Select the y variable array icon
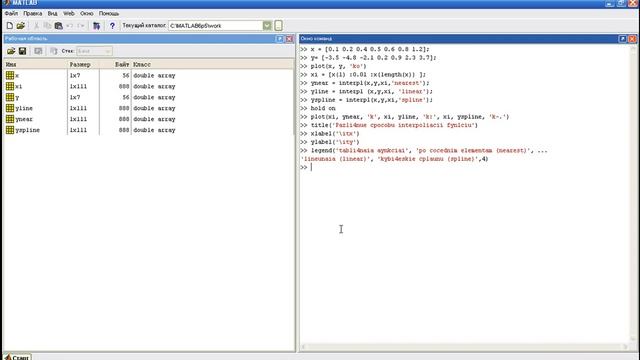Image resolution: width=640 pixels, height=360 pixels. click(10, 97)
